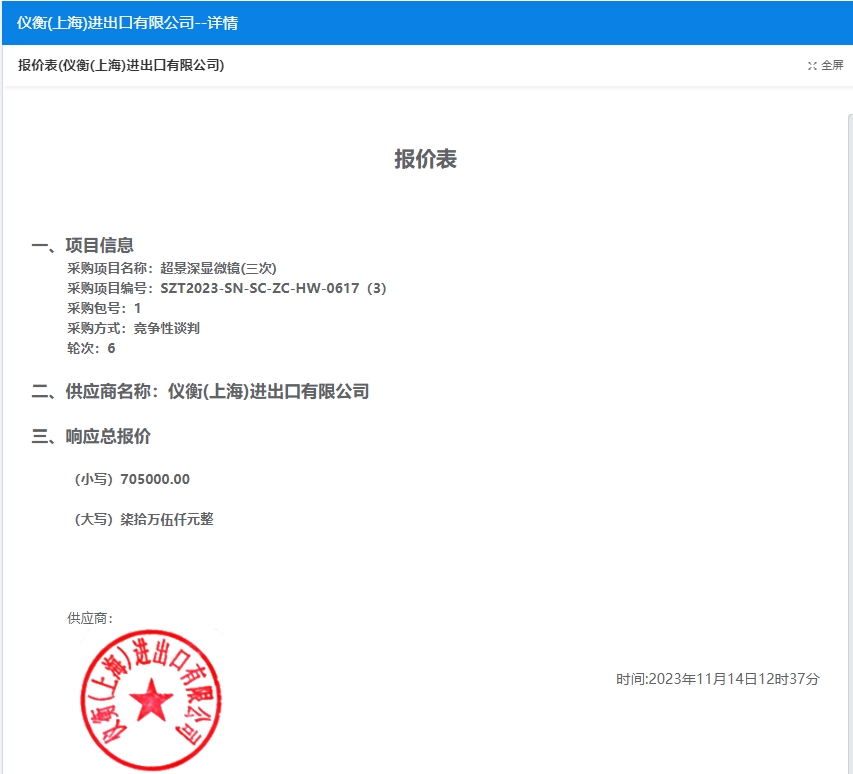Click the supplier name heading 二、供应商名称
The image size is (853, 774).
(200, 391)
